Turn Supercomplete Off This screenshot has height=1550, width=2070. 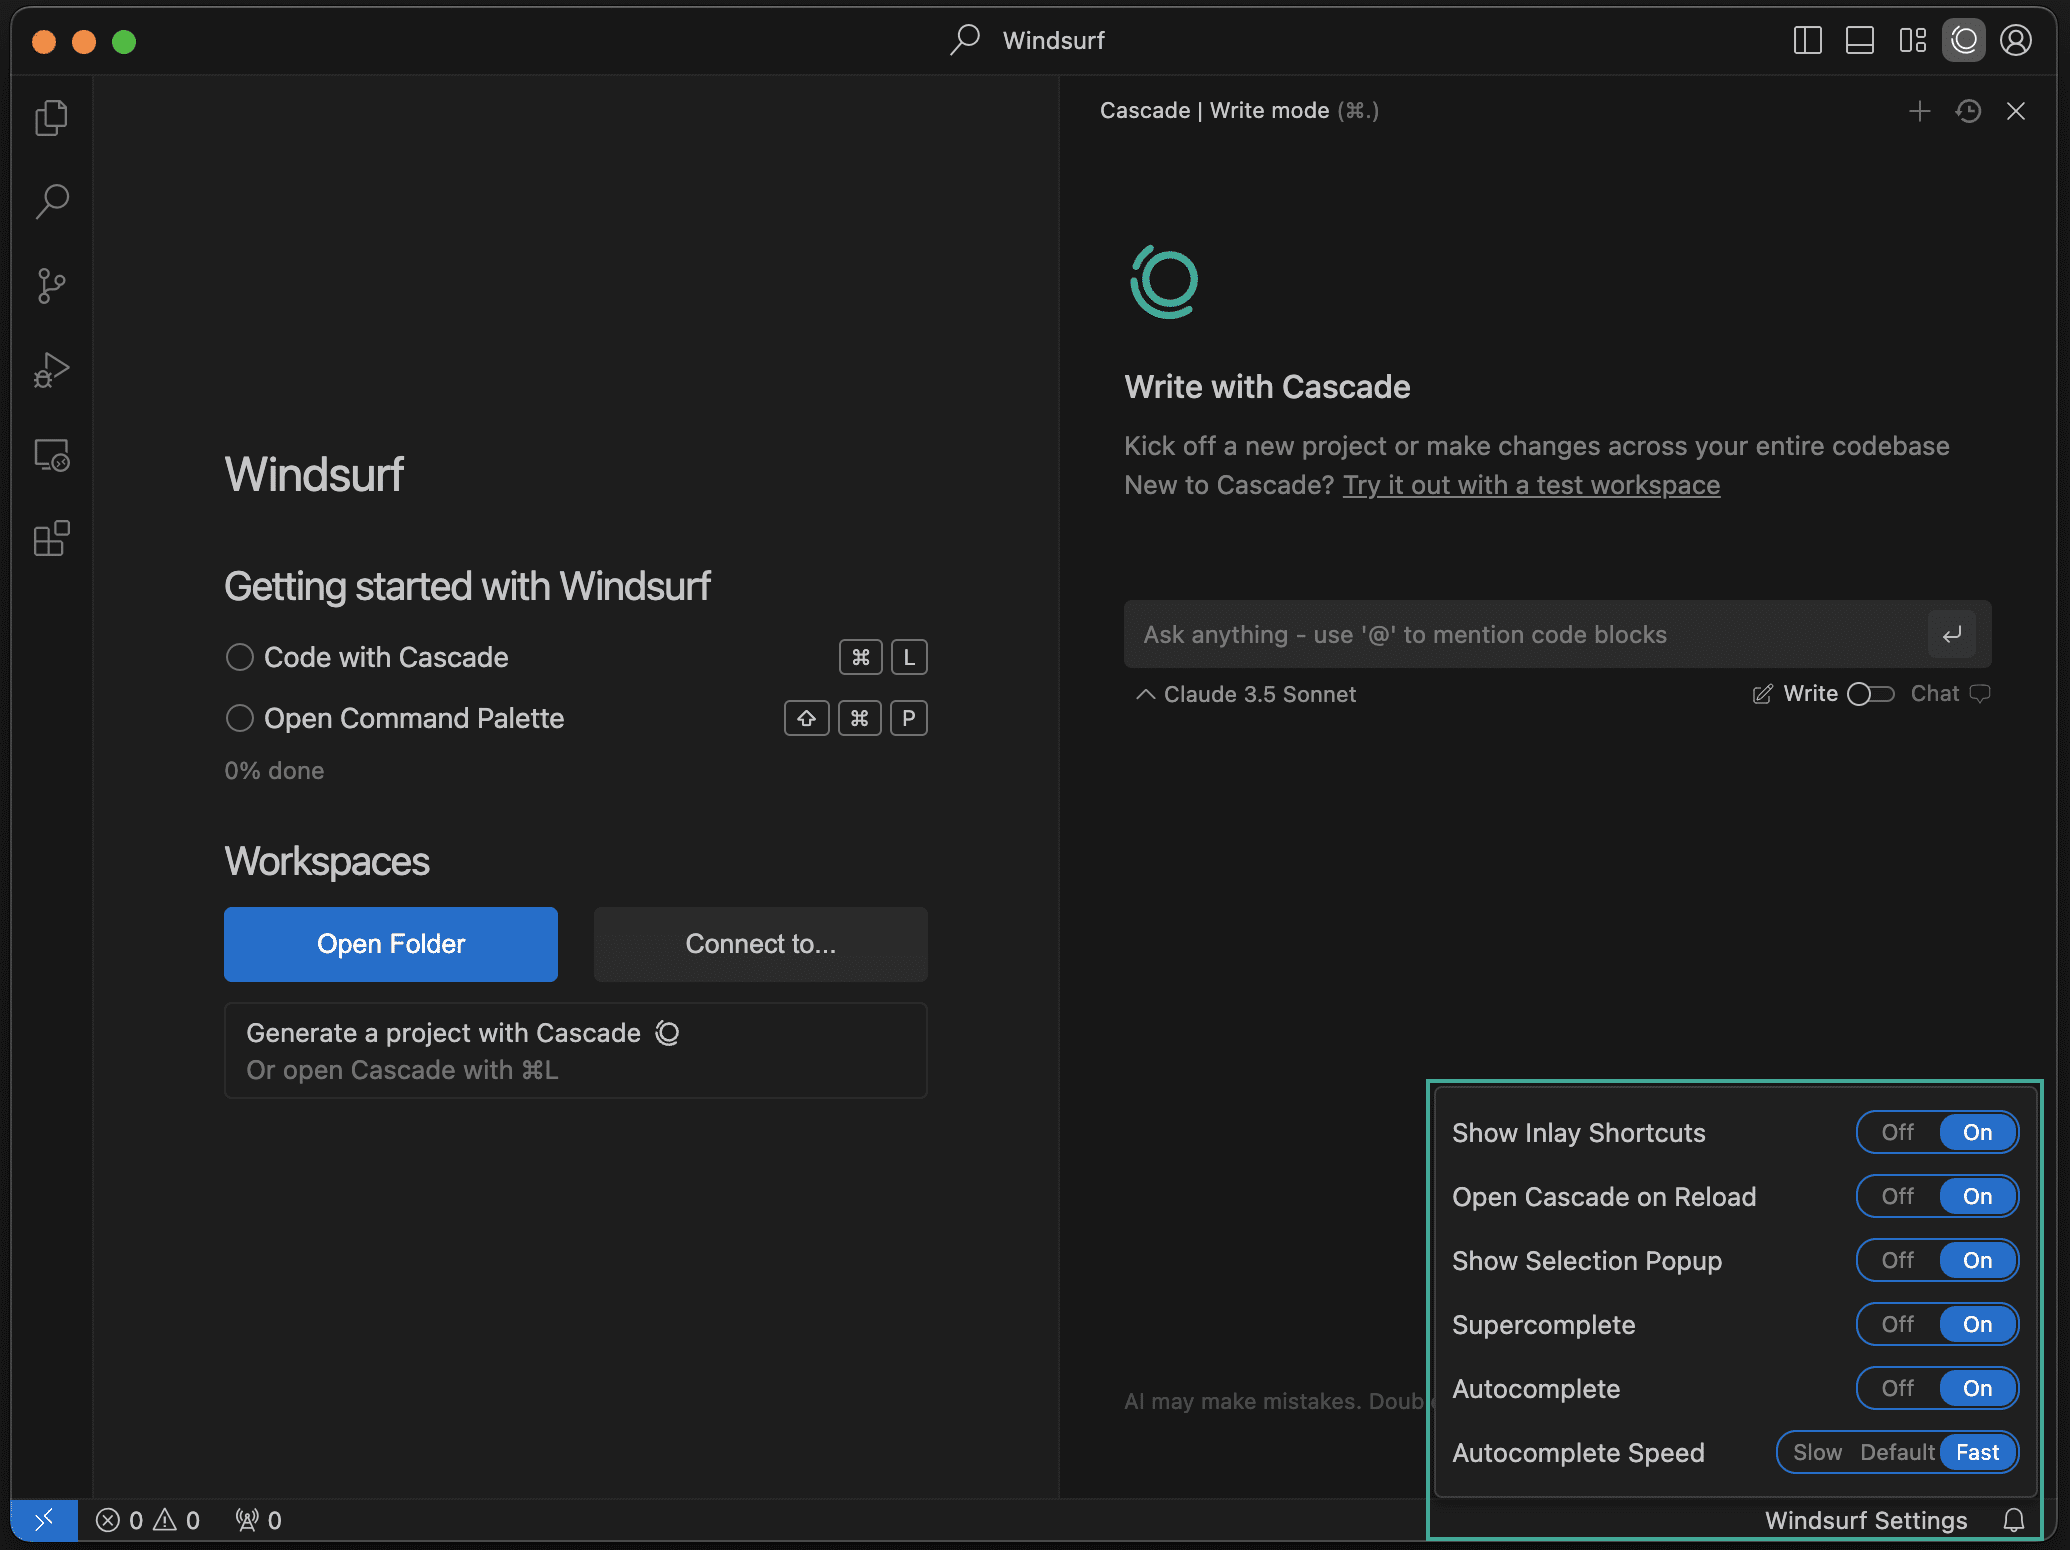tap(1897, 1324)
